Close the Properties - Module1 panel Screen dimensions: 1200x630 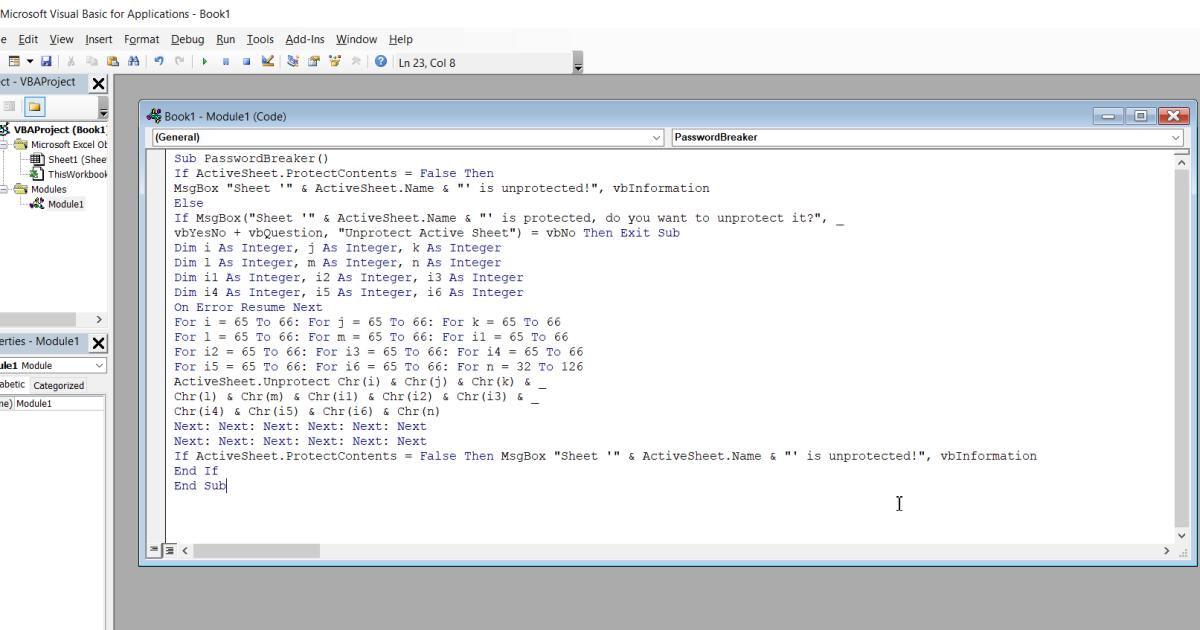point(99,343)
